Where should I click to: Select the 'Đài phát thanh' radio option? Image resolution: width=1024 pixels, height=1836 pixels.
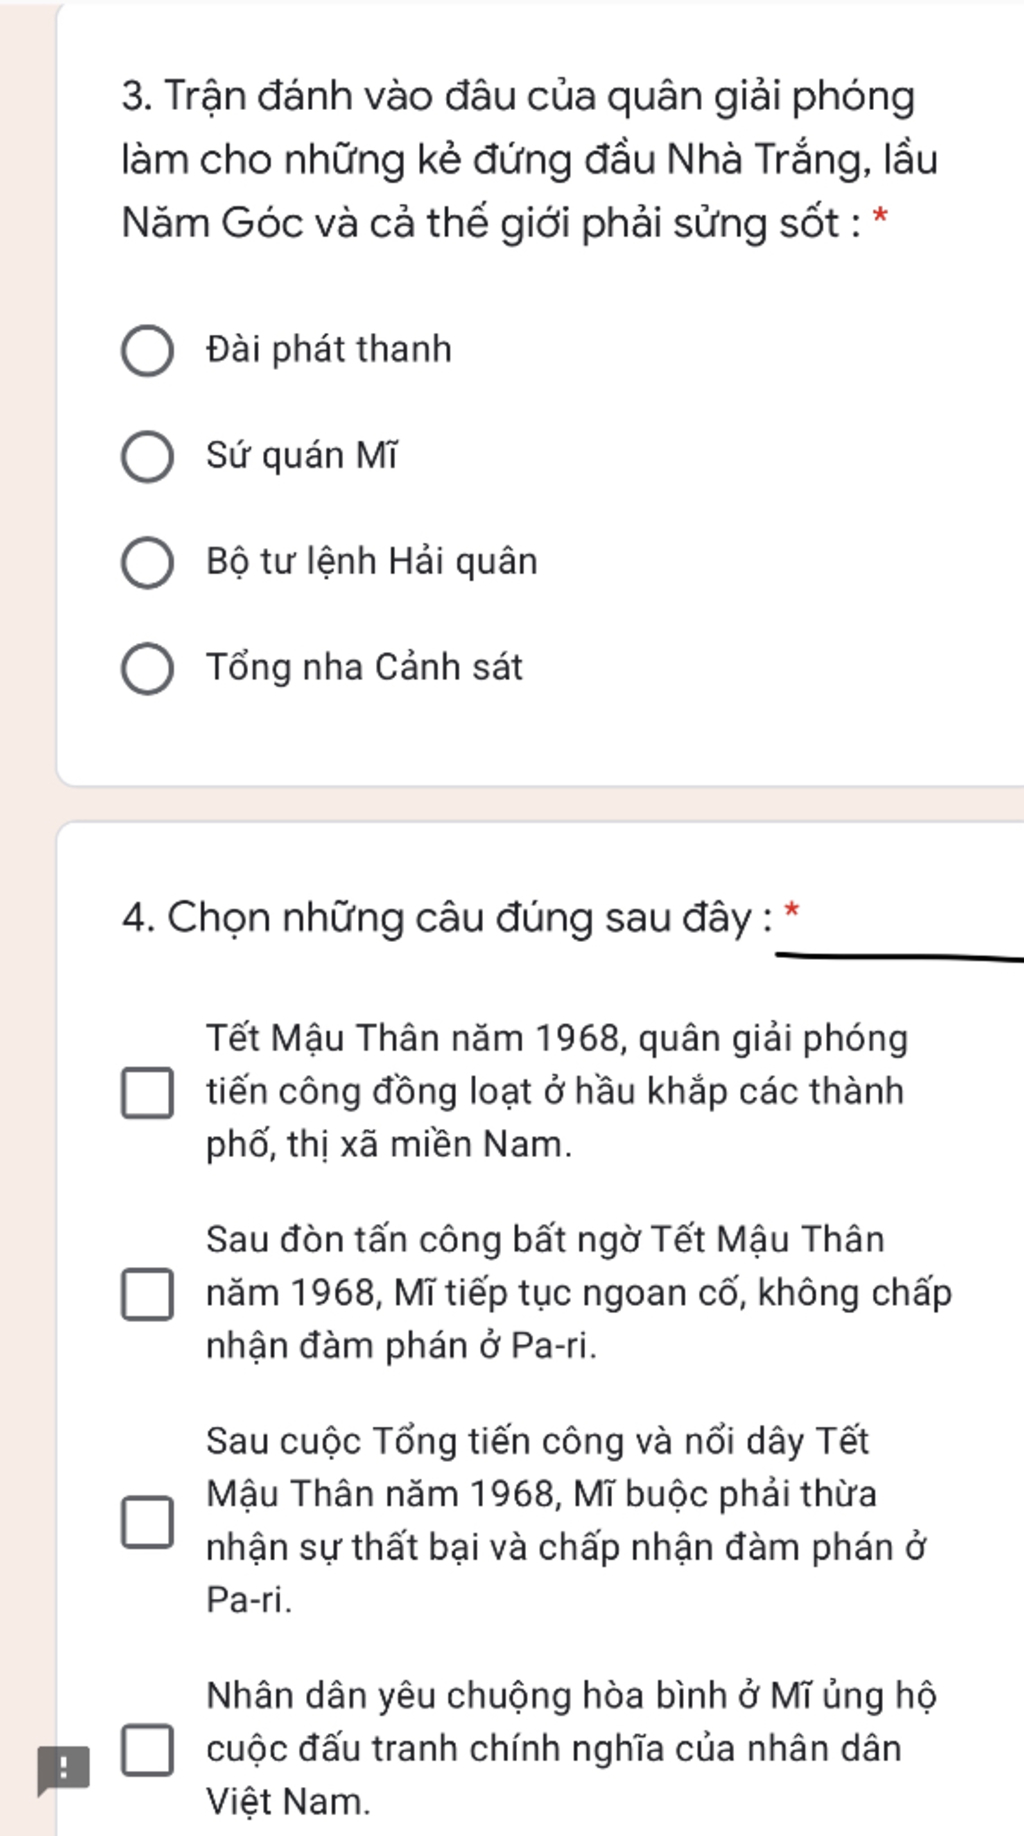(x=147, y=350)
